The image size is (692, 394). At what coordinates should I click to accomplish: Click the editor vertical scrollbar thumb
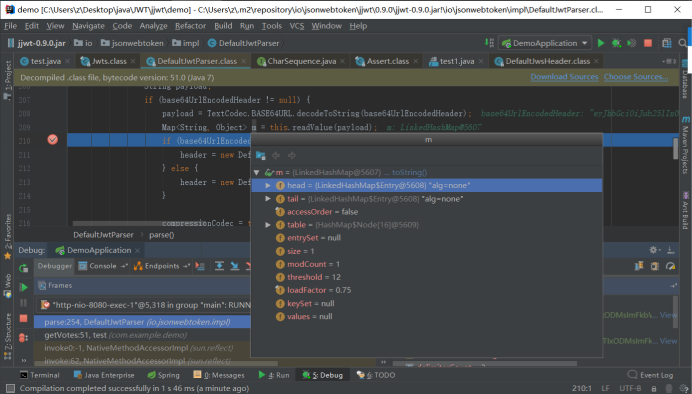pos(675,148)
